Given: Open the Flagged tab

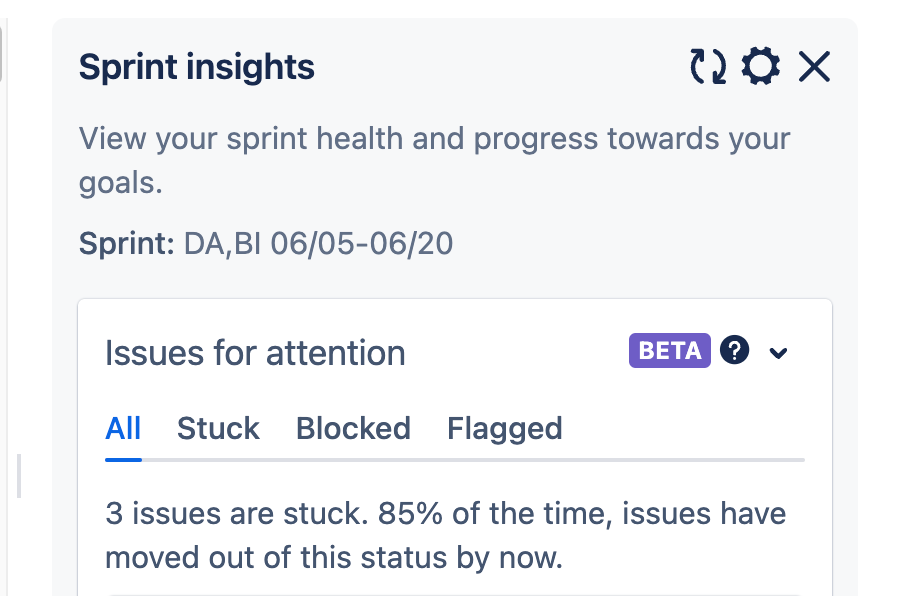Looking at the screenshot, I should pyautogui.click(x=504, y=428).
